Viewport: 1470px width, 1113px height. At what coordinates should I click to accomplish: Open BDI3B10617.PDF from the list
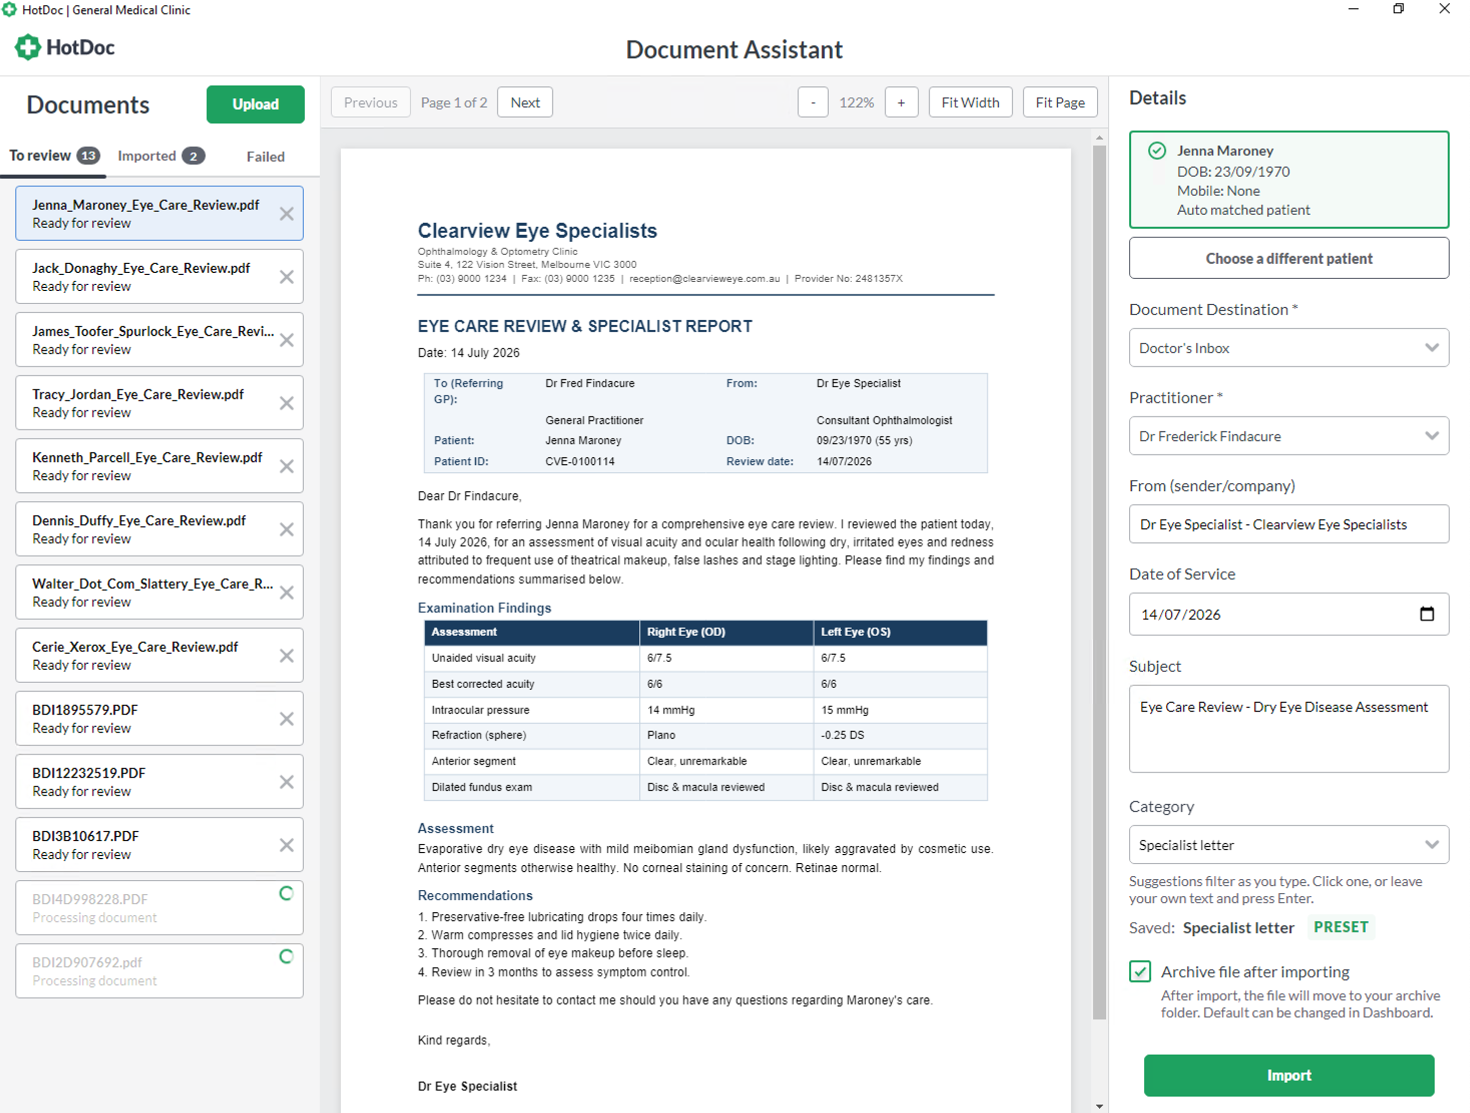(x=159, y=845)
